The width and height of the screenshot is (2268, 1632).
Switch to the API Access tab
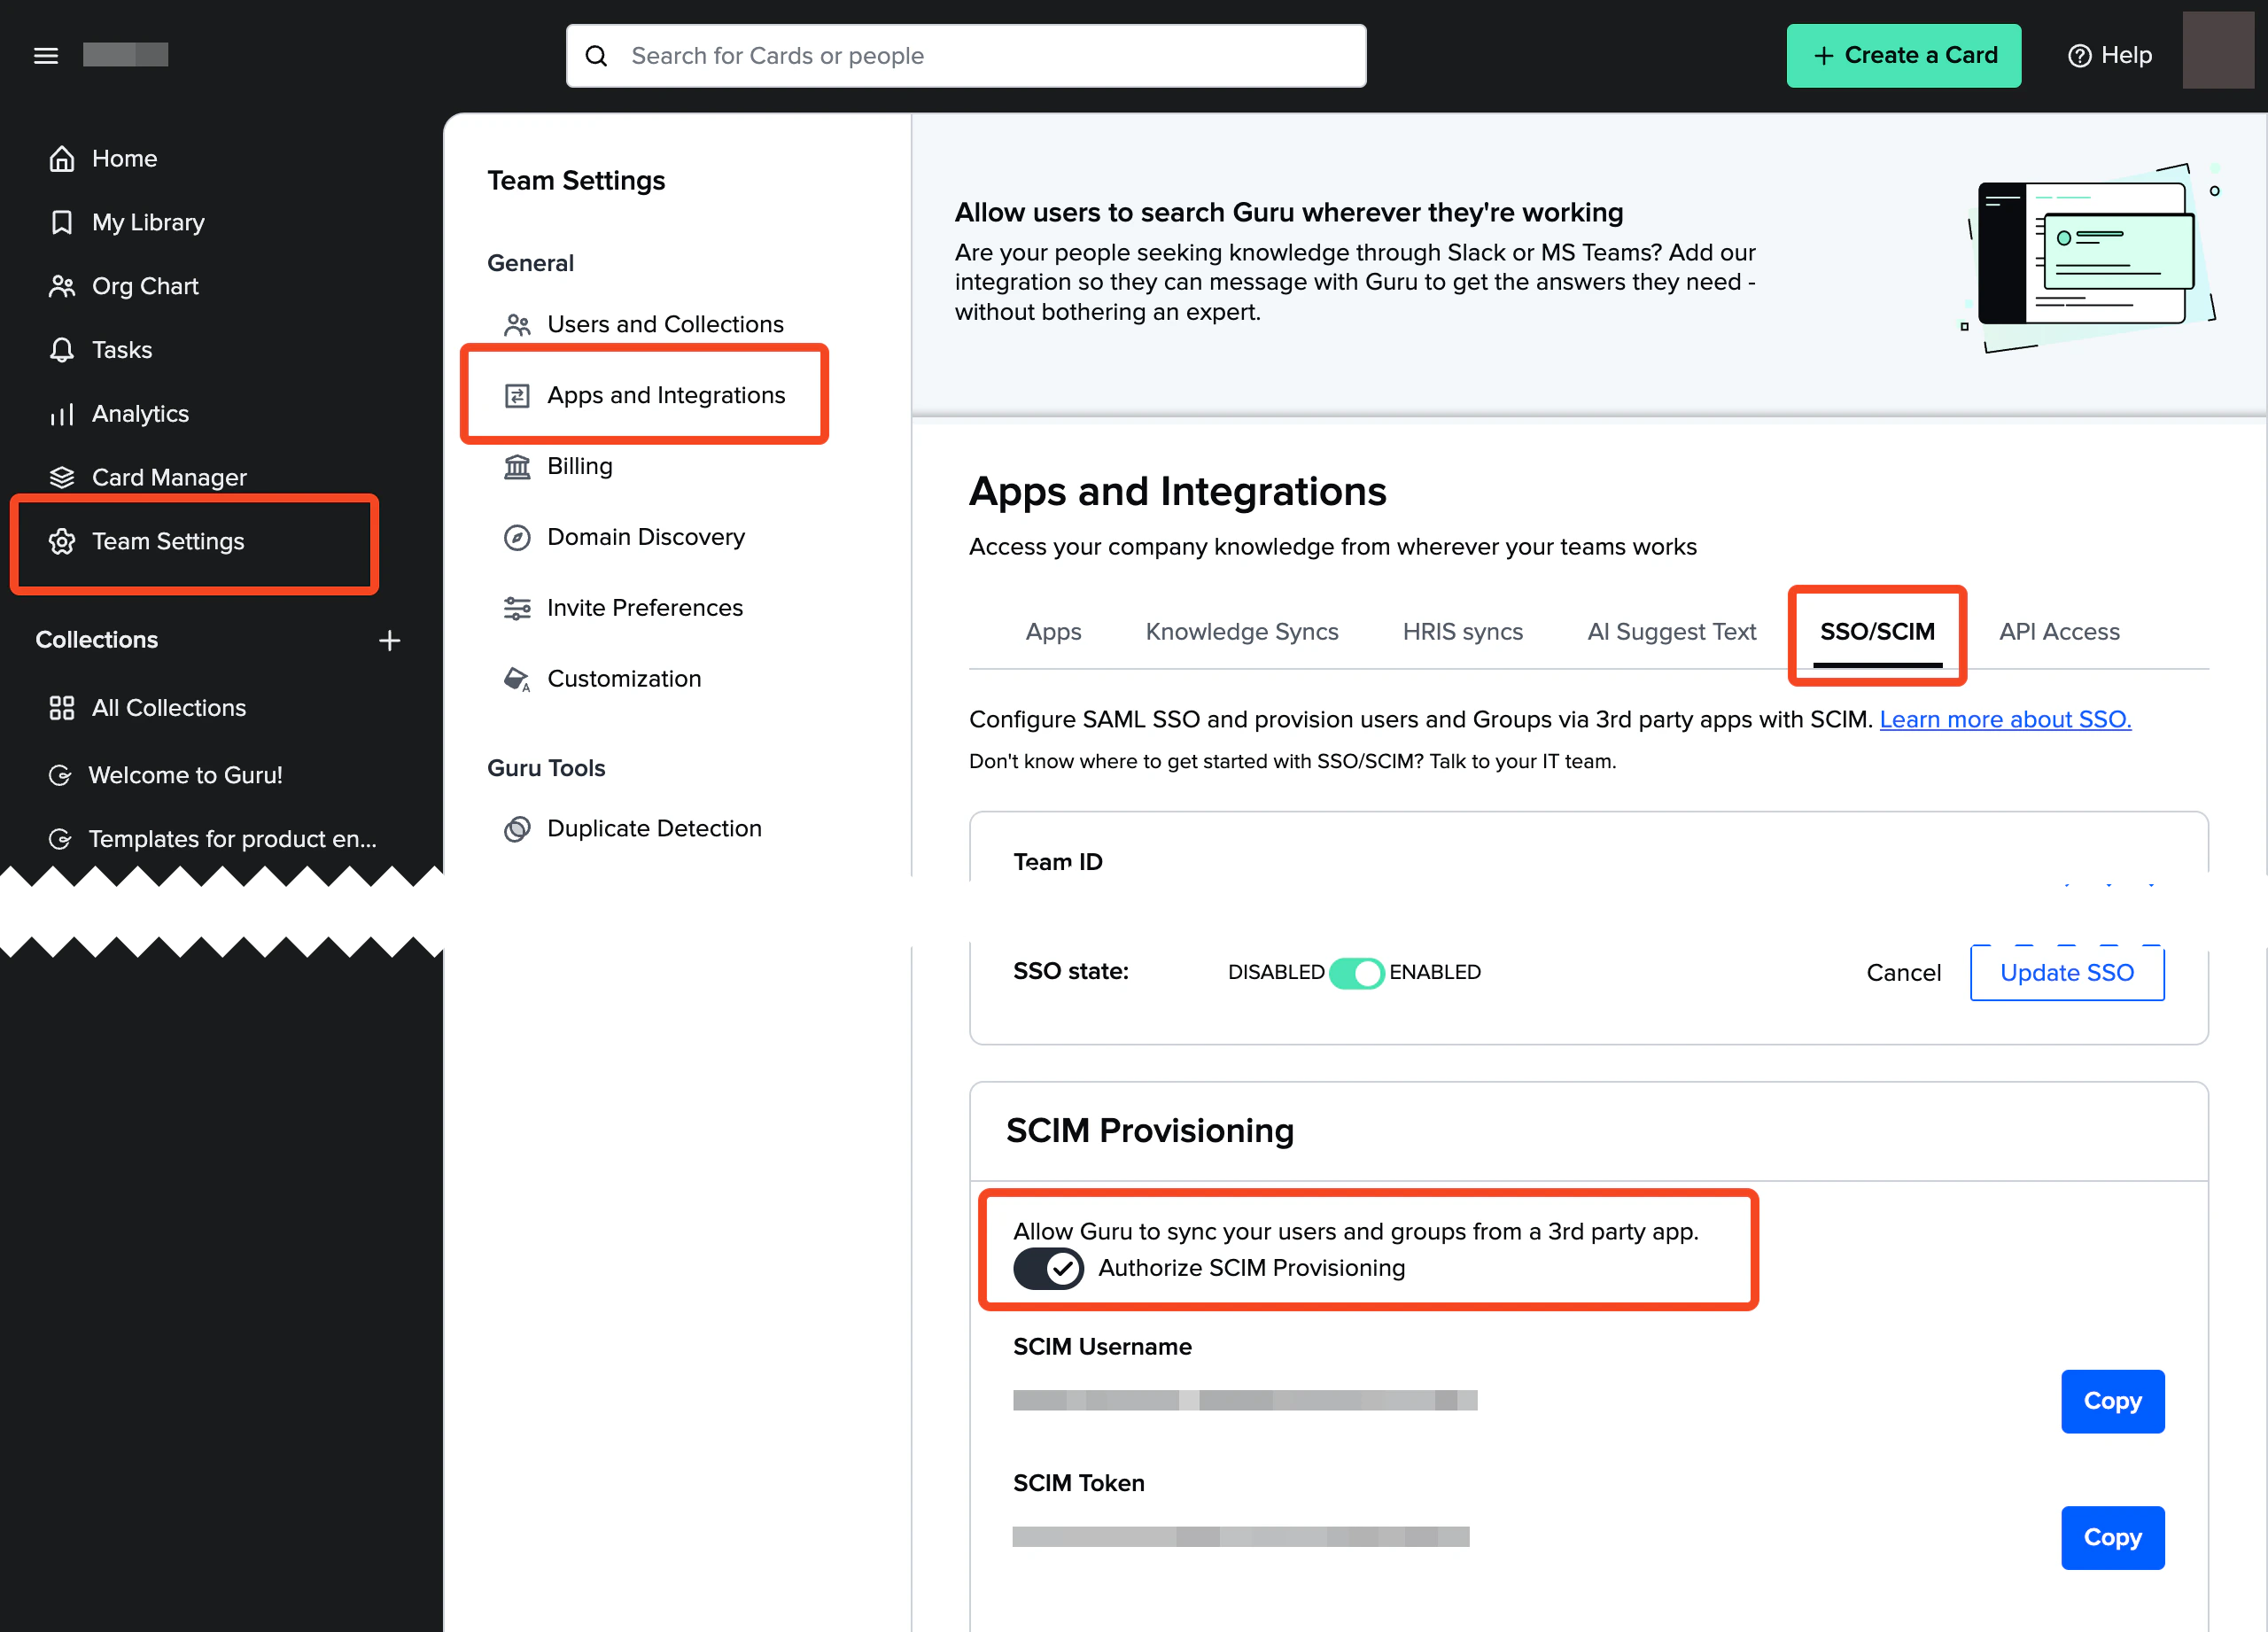pyautogui.click(x=2059, y=632)
